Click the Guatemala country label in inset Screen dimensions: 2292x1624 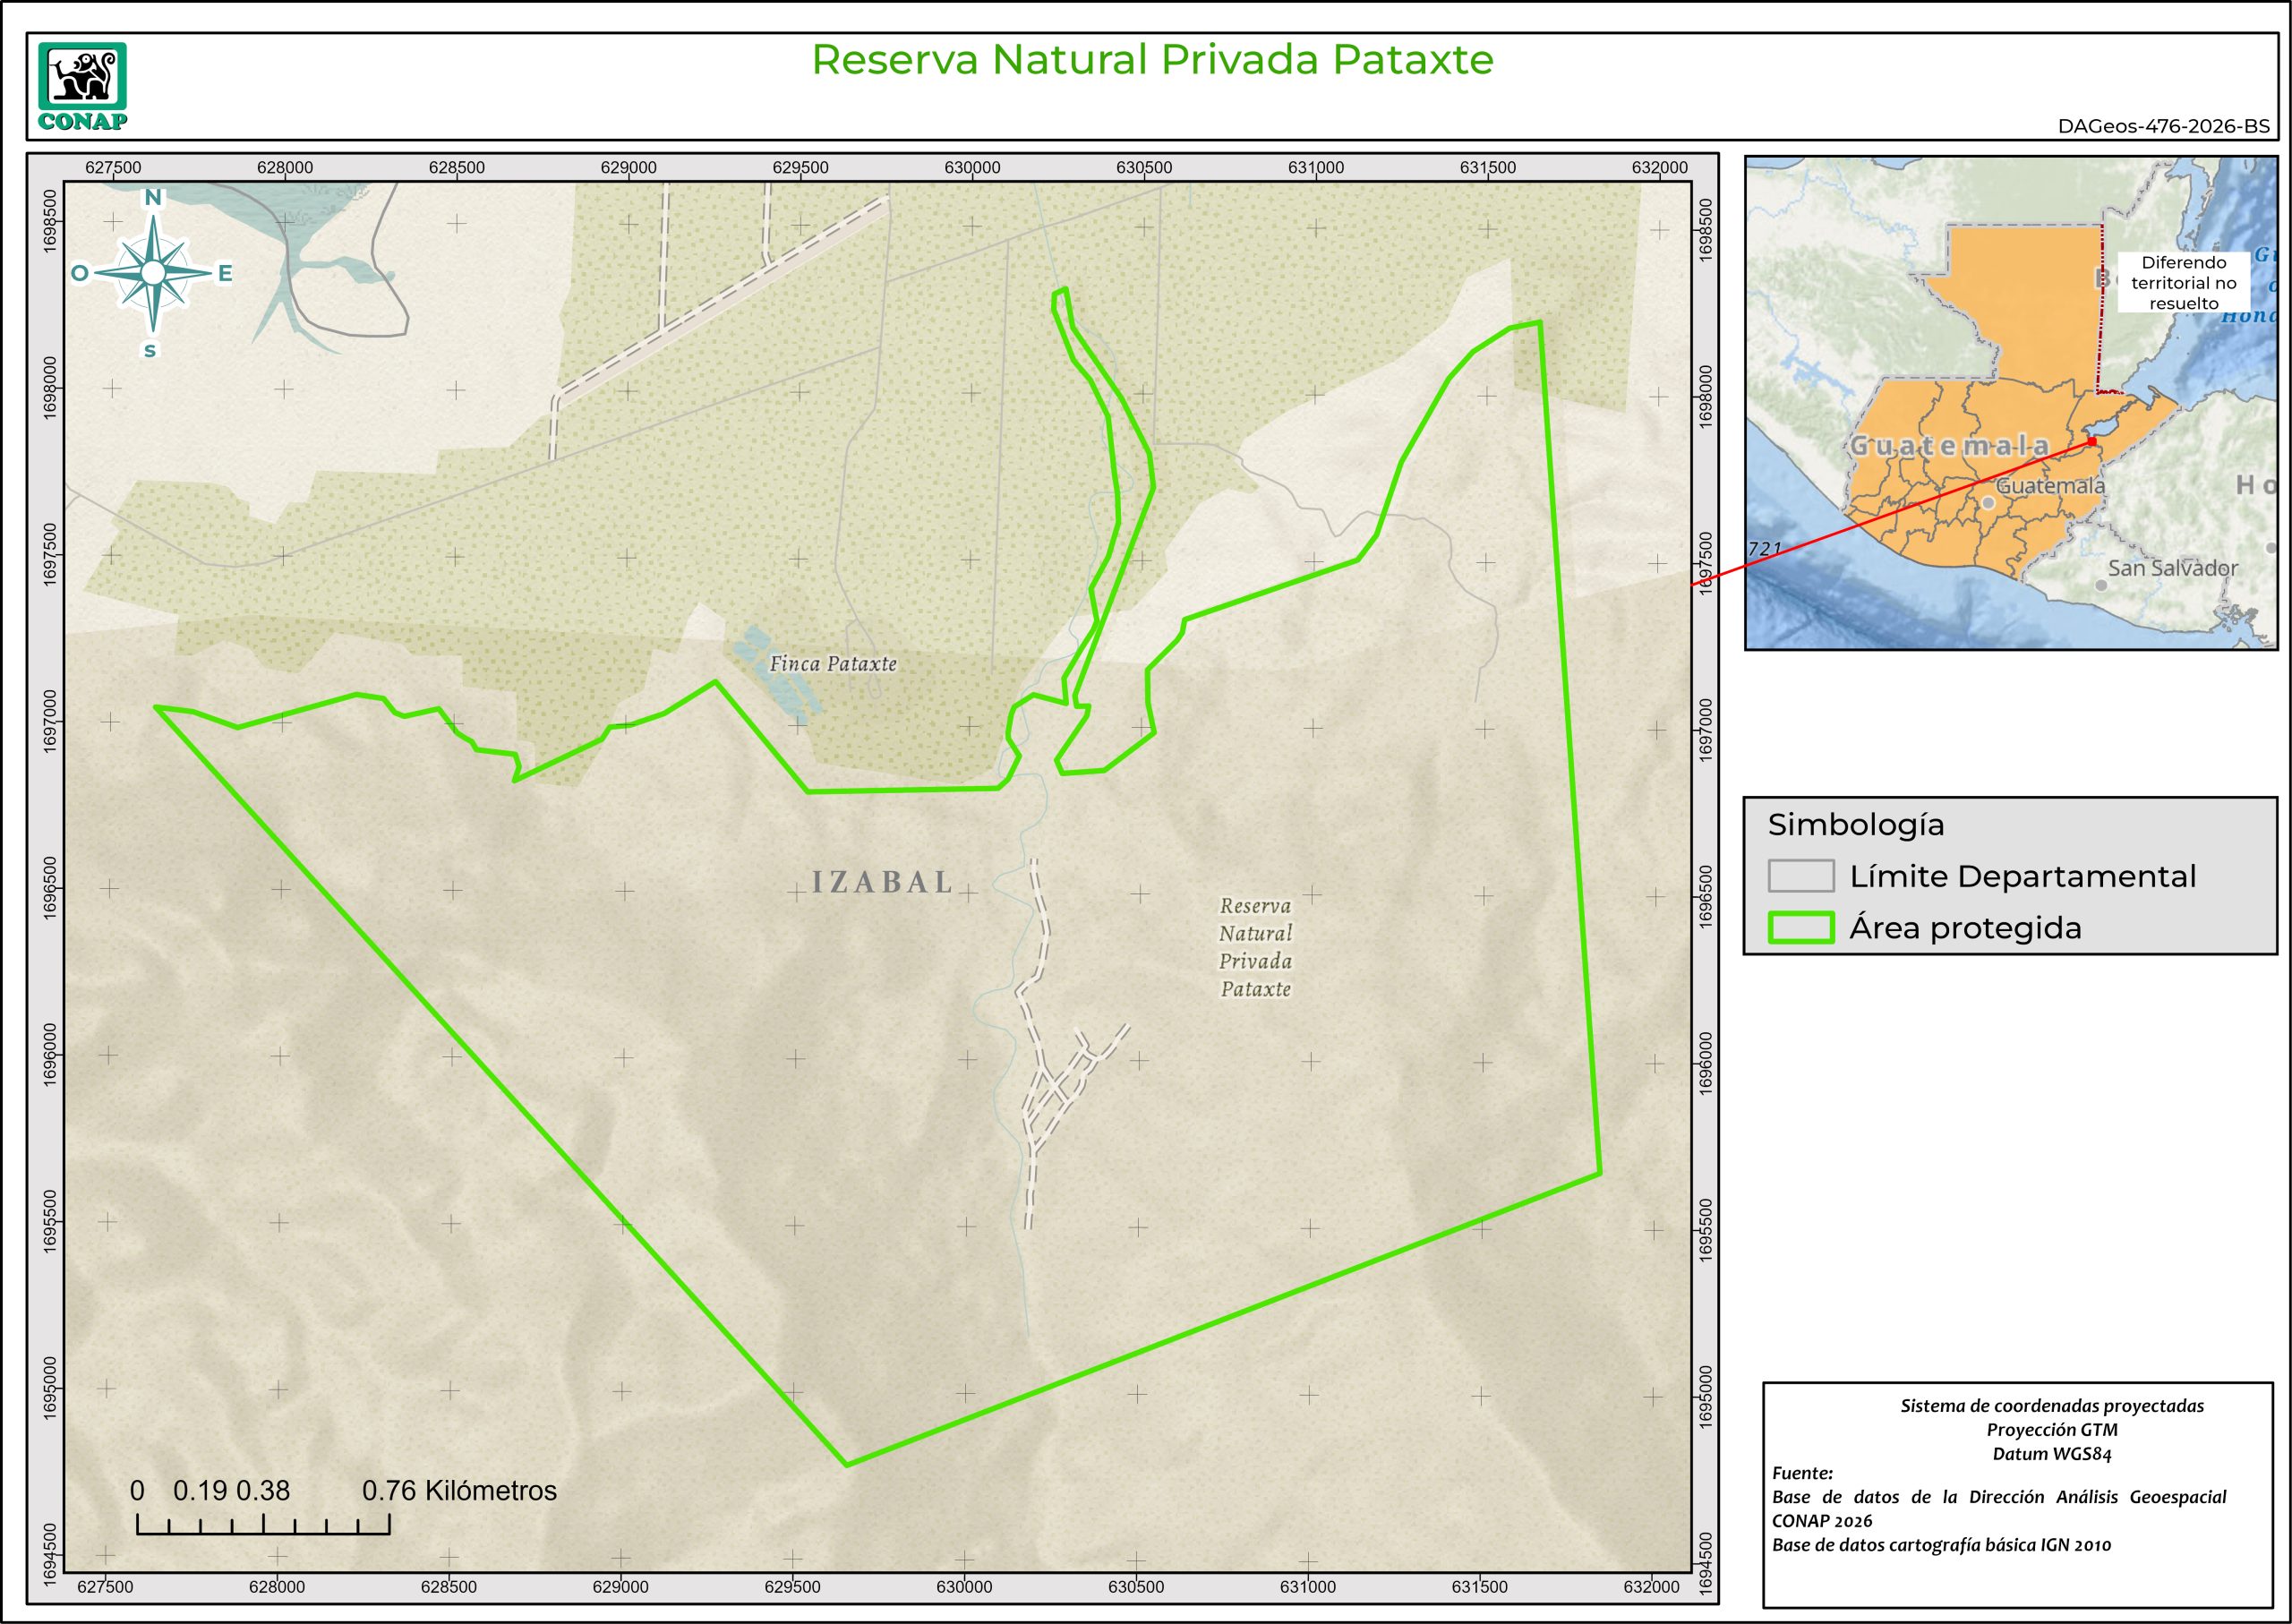pos(1948,446)
